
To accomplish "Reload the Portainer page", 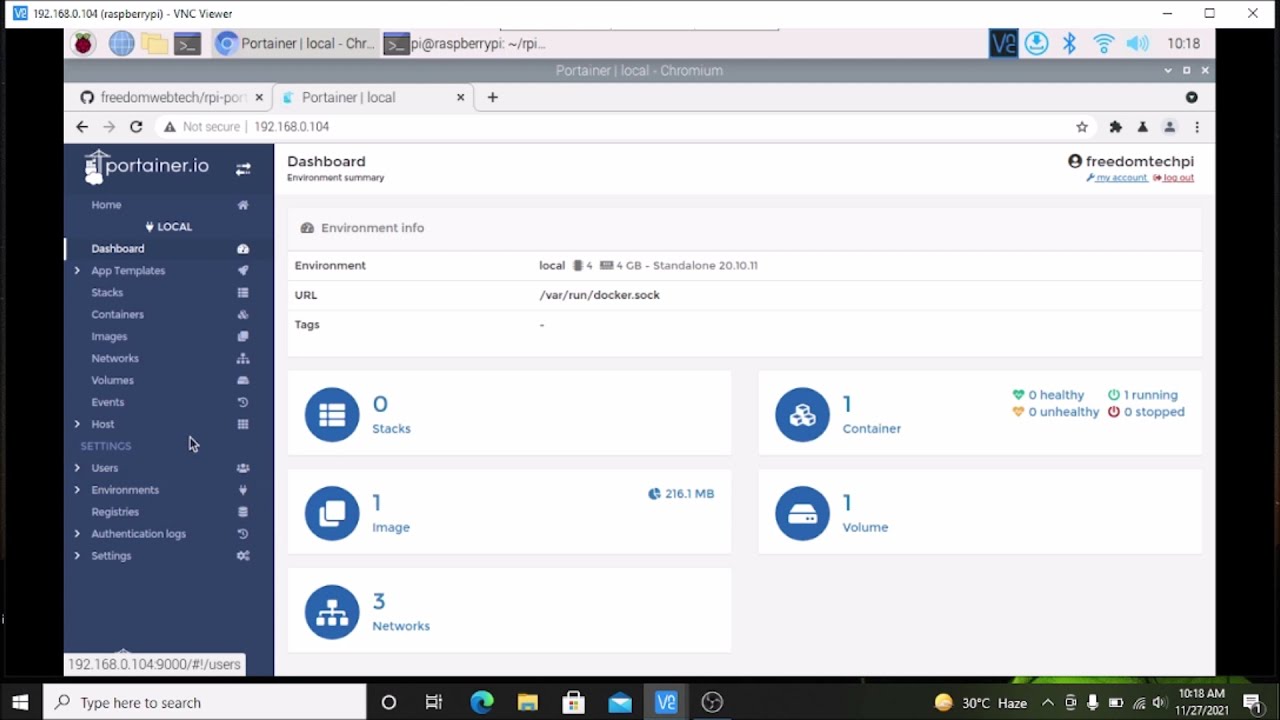I will [136, 127].
